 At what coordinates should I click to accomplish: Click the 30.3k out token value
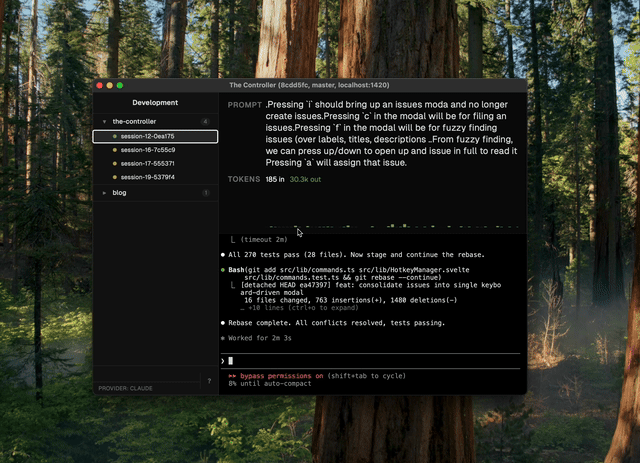click(305, 179)
